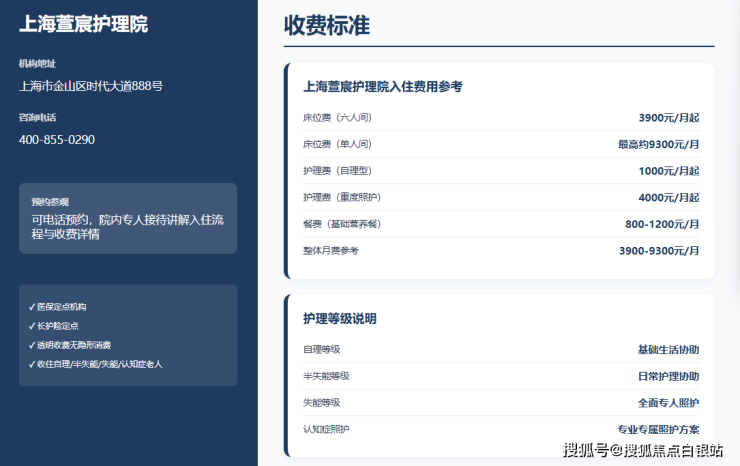Click the 上海萱宸护理院 sidebar title
This screenshot has width=740, height=466.
(x=84, y=24)
